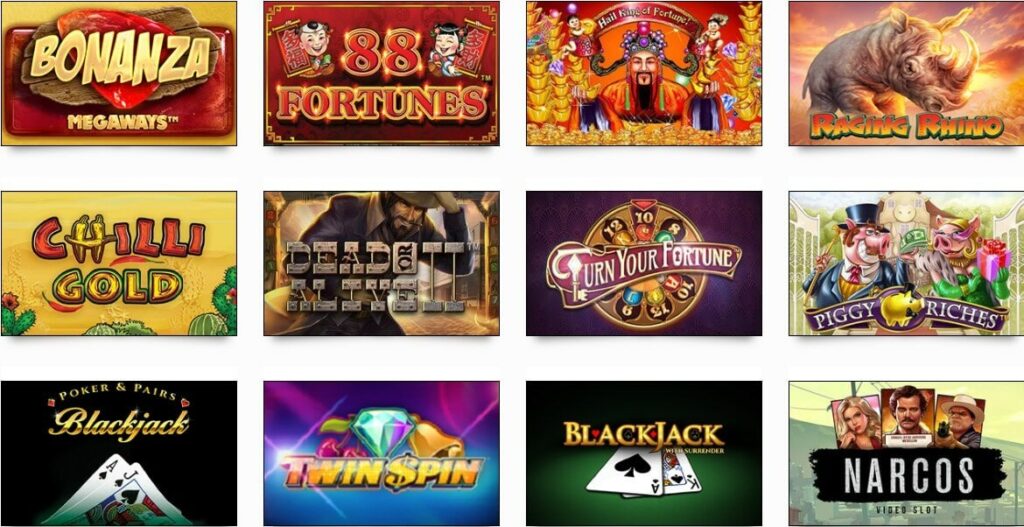Open the Turn Your Fortune slot
This screenshot has width=1024, height=527.
pyautogui.click(x=644, y=263)
